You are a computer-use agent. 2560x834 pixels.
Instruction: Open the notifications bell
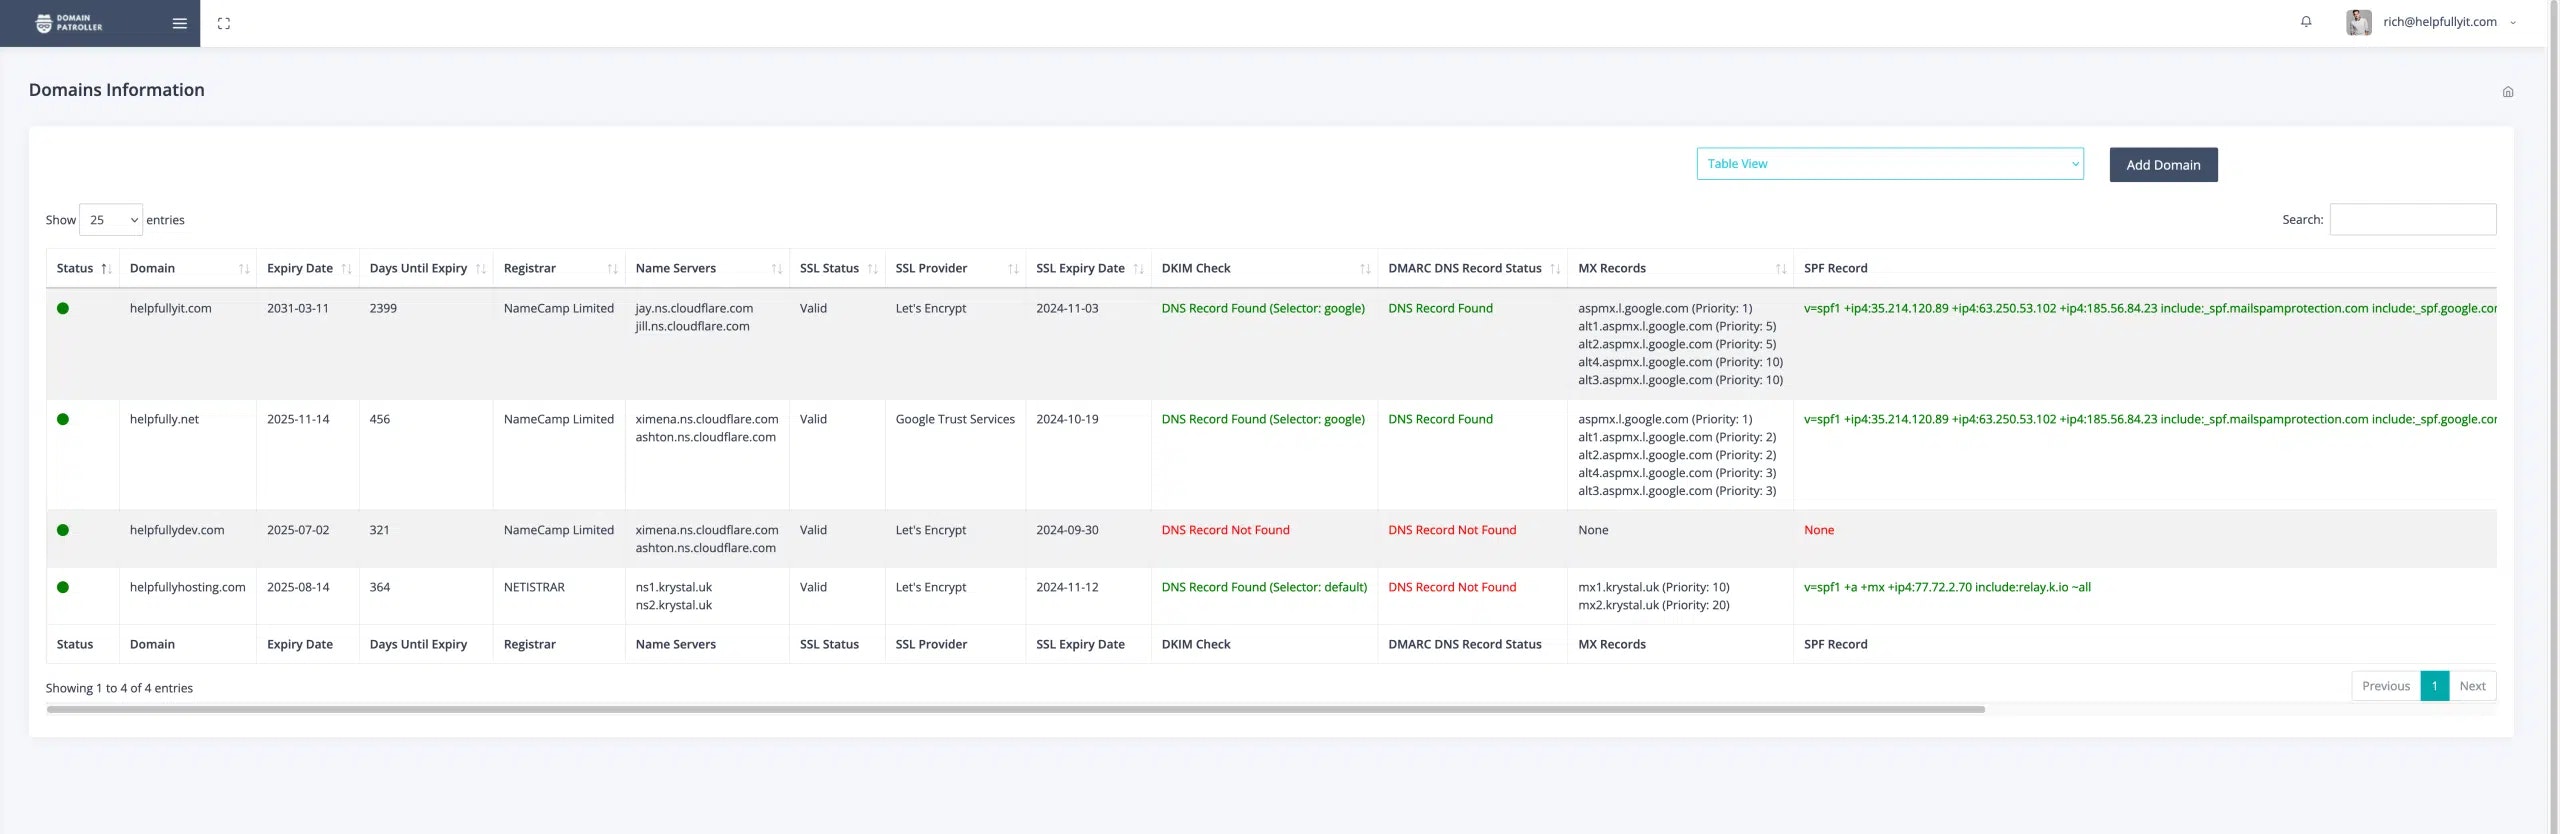point(2306,22)
